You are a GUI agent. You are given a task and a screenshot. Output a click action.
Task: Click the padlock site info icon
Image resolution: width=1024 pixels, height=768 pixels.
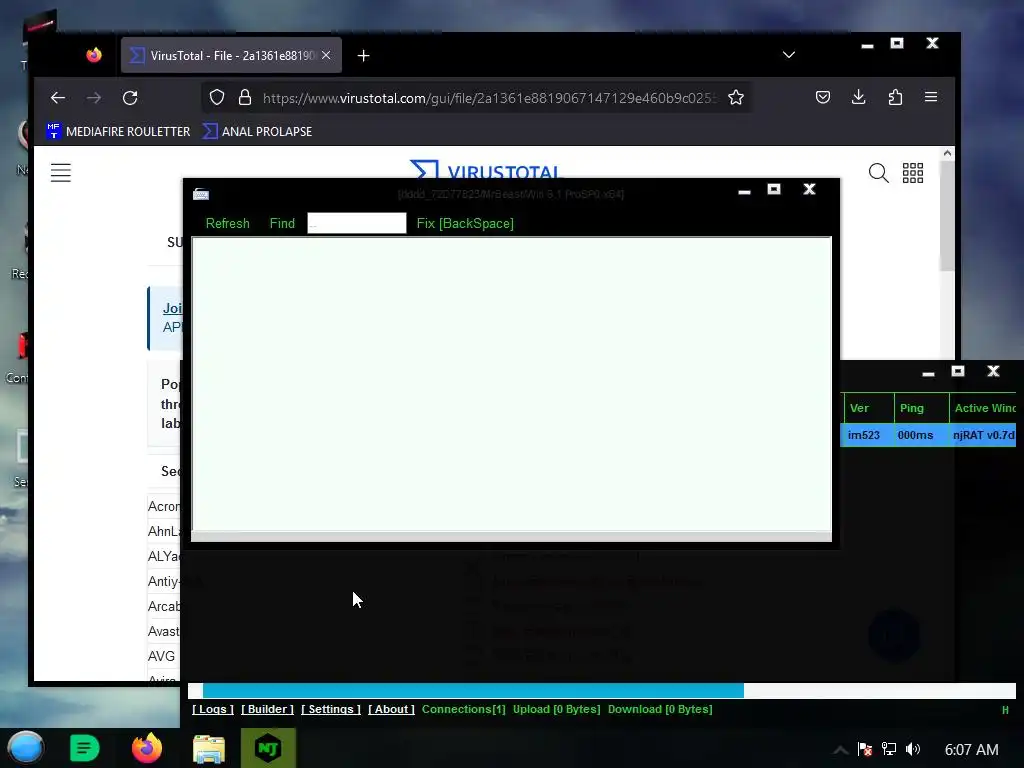(245, 98)
